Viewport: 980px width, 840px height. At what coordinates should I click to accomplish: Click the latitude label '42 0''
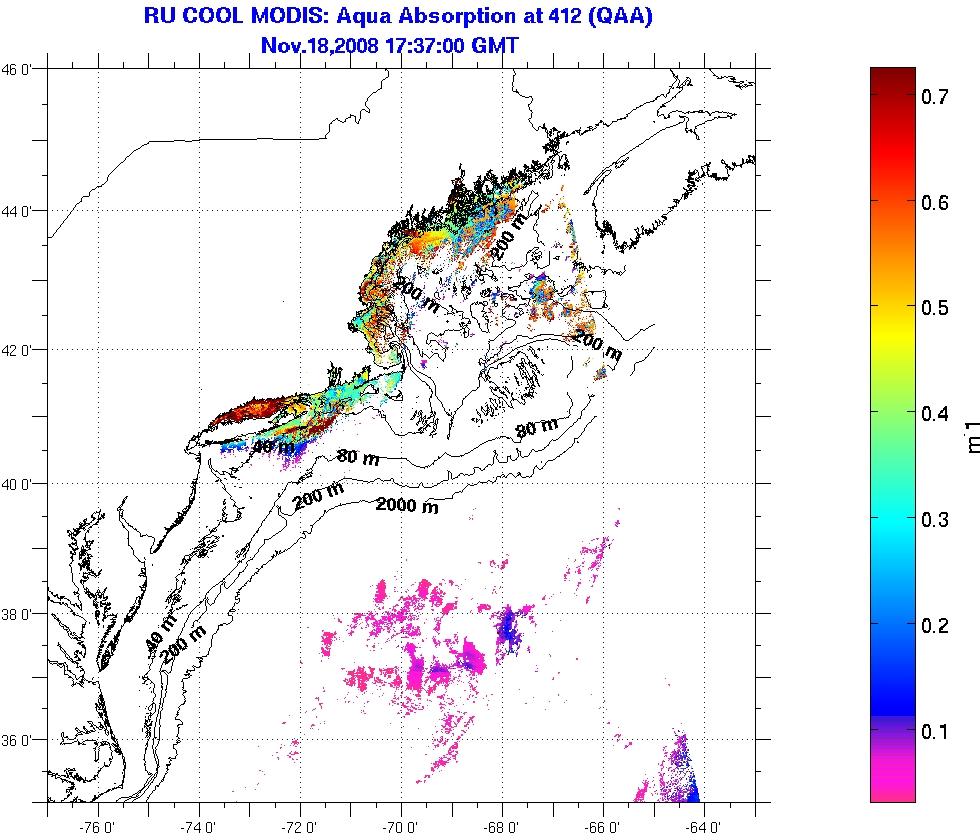(x=16, y=351)
